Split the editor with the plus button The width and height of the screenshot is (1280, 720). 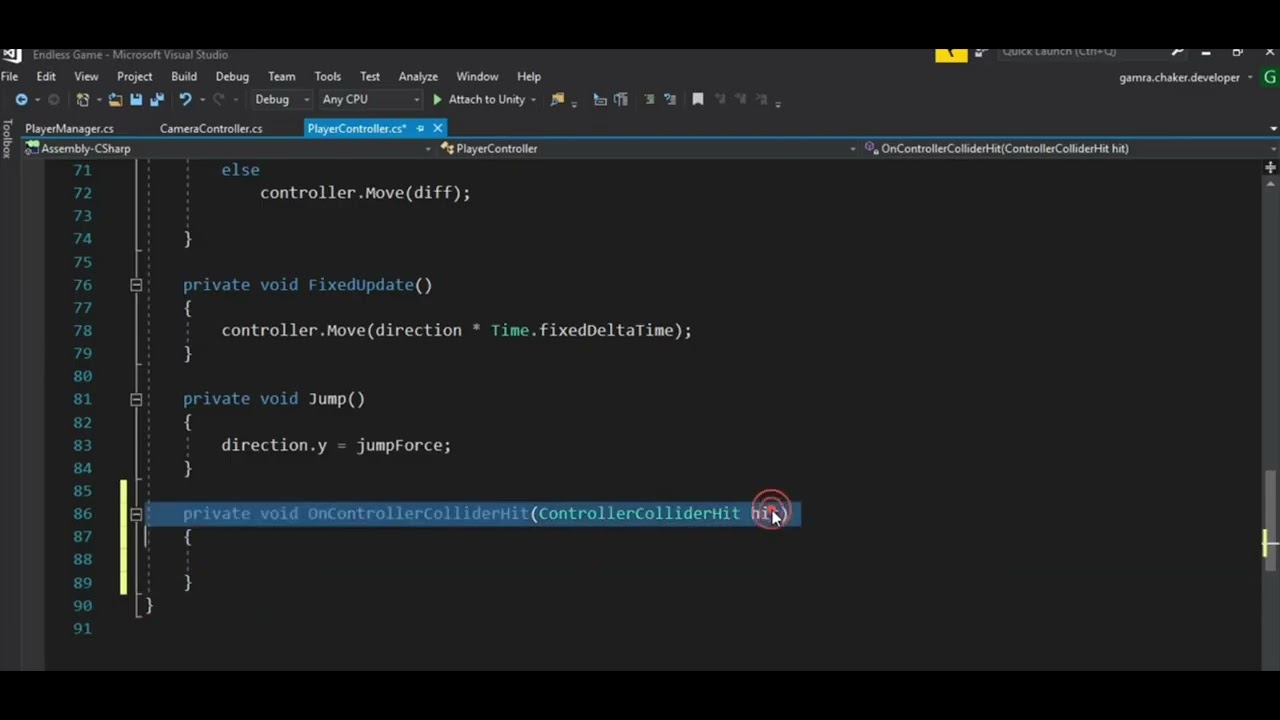coord(1270,168)
